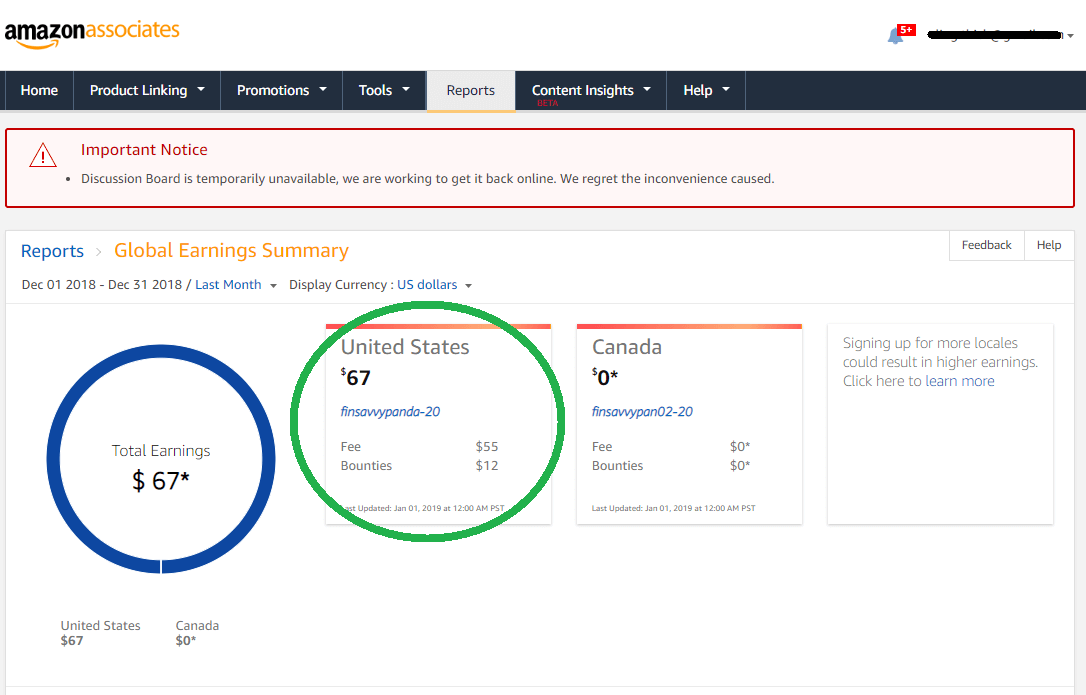Screen dimensions: 1086x695
Task: Click the Amazon Associates logo
Action: [x=92, y=33]
